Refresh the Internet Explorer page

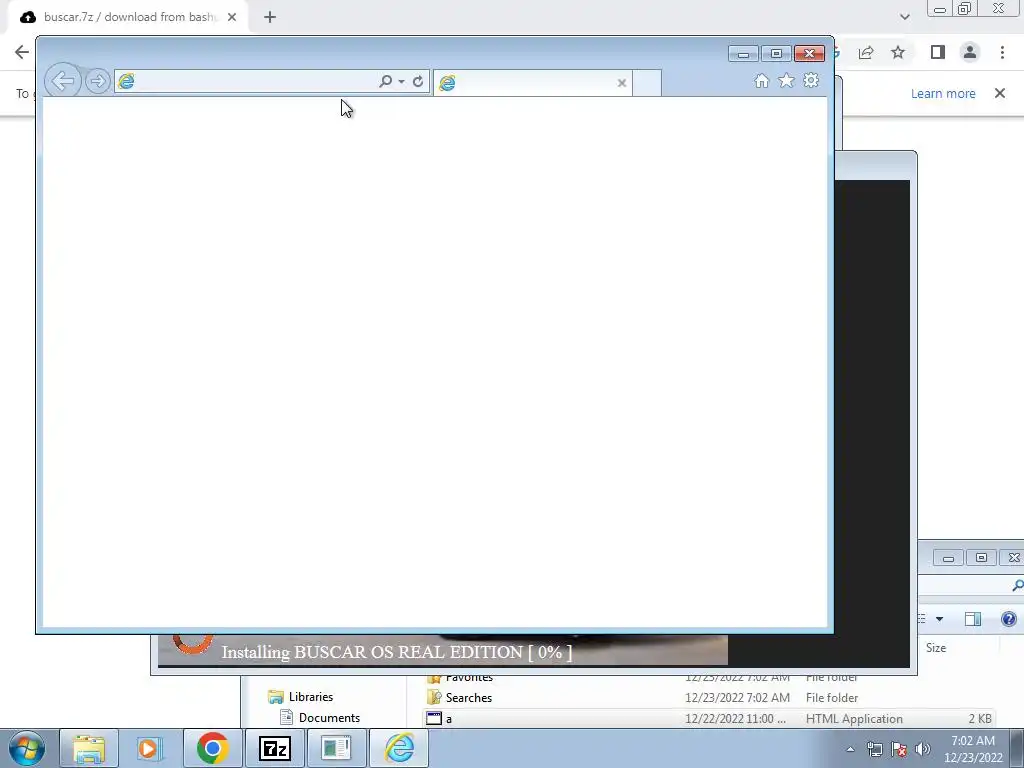418,82
